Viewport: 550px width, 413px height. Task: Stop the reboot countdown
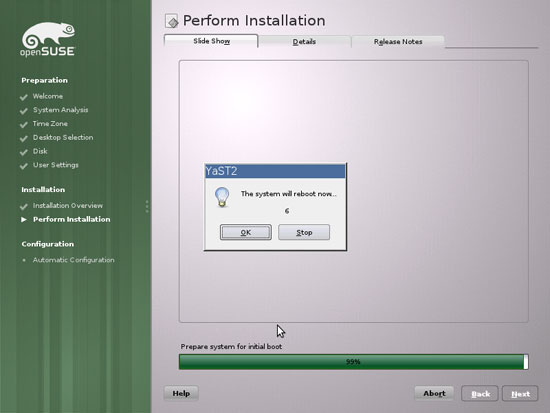(304, 232)
